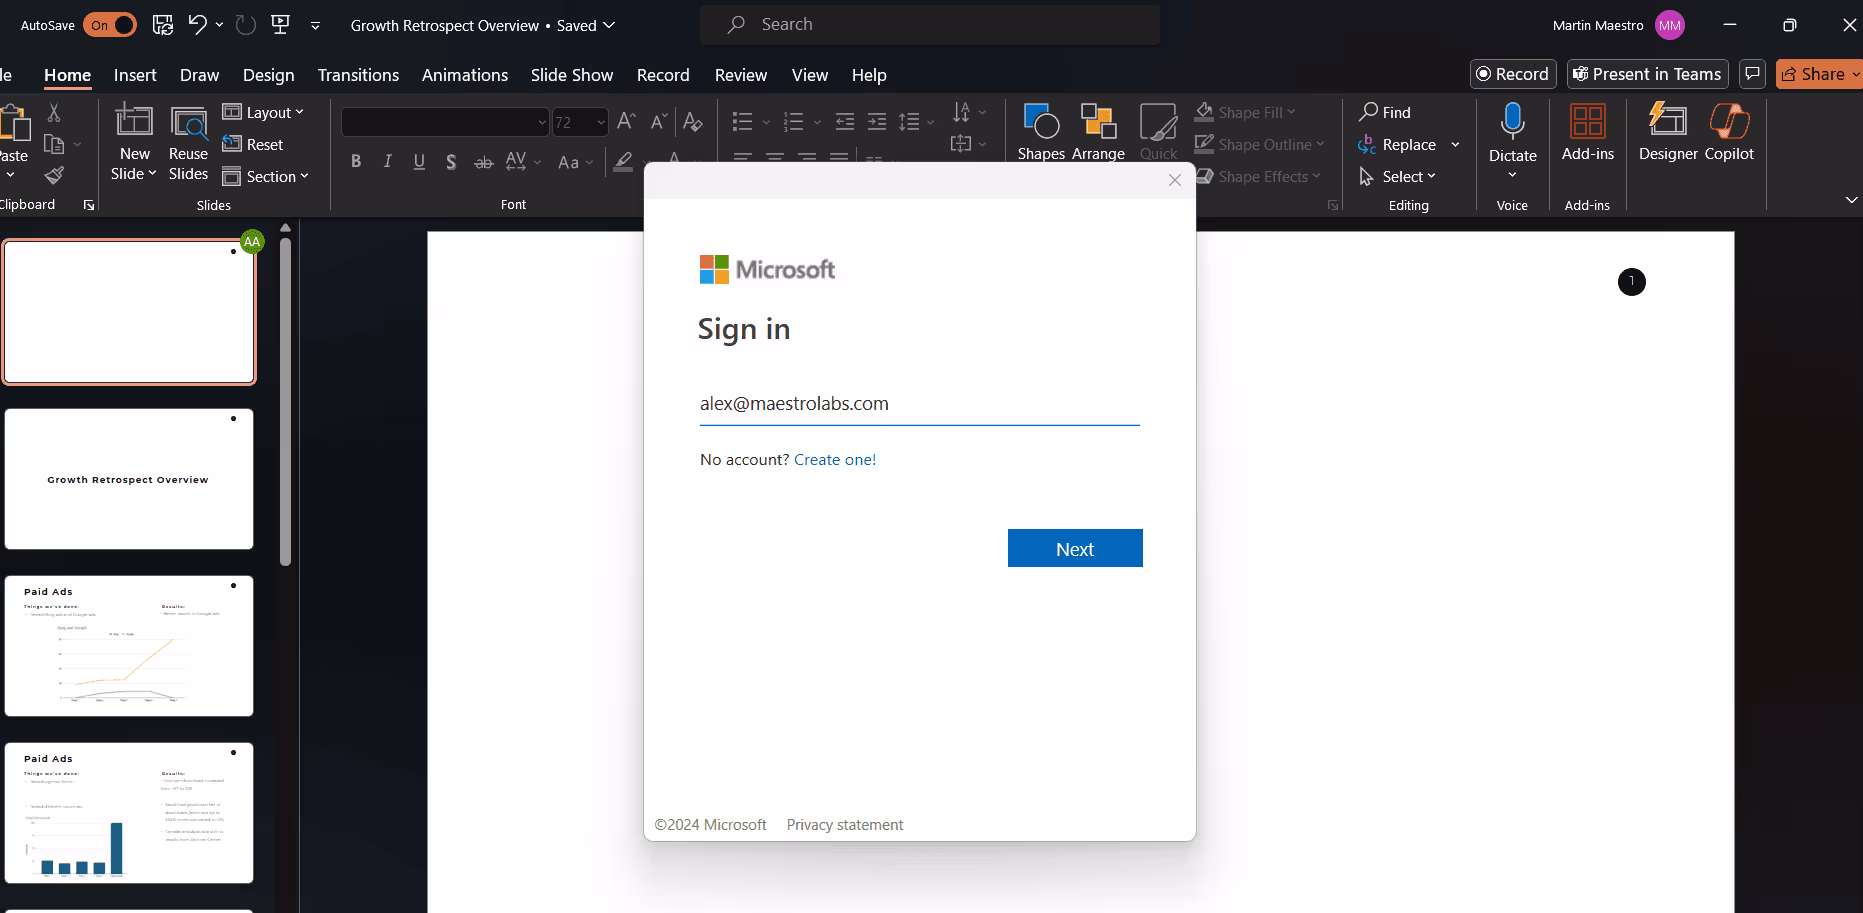This screenshot has height=913, width=1863.
Task: Open Martin Maestro account avatar
Action: (x=1670, y=25)
